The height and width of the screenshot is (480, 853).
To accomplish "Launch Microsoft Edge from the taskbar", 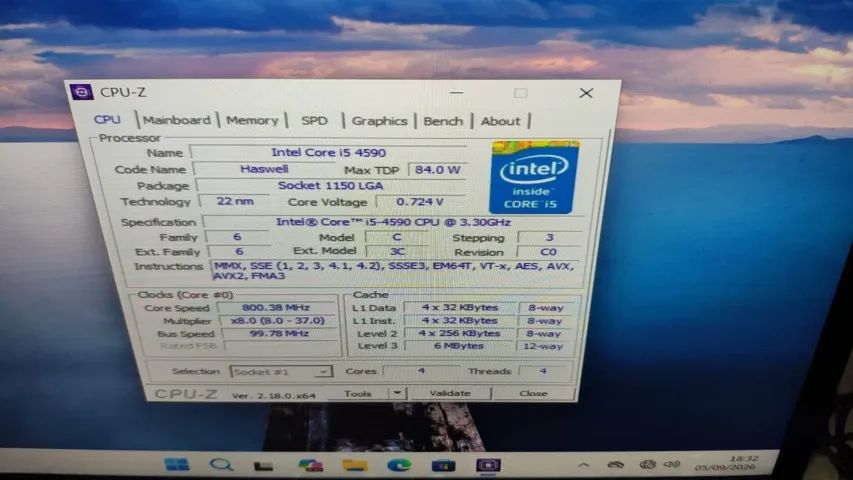I will coord(399,465).
